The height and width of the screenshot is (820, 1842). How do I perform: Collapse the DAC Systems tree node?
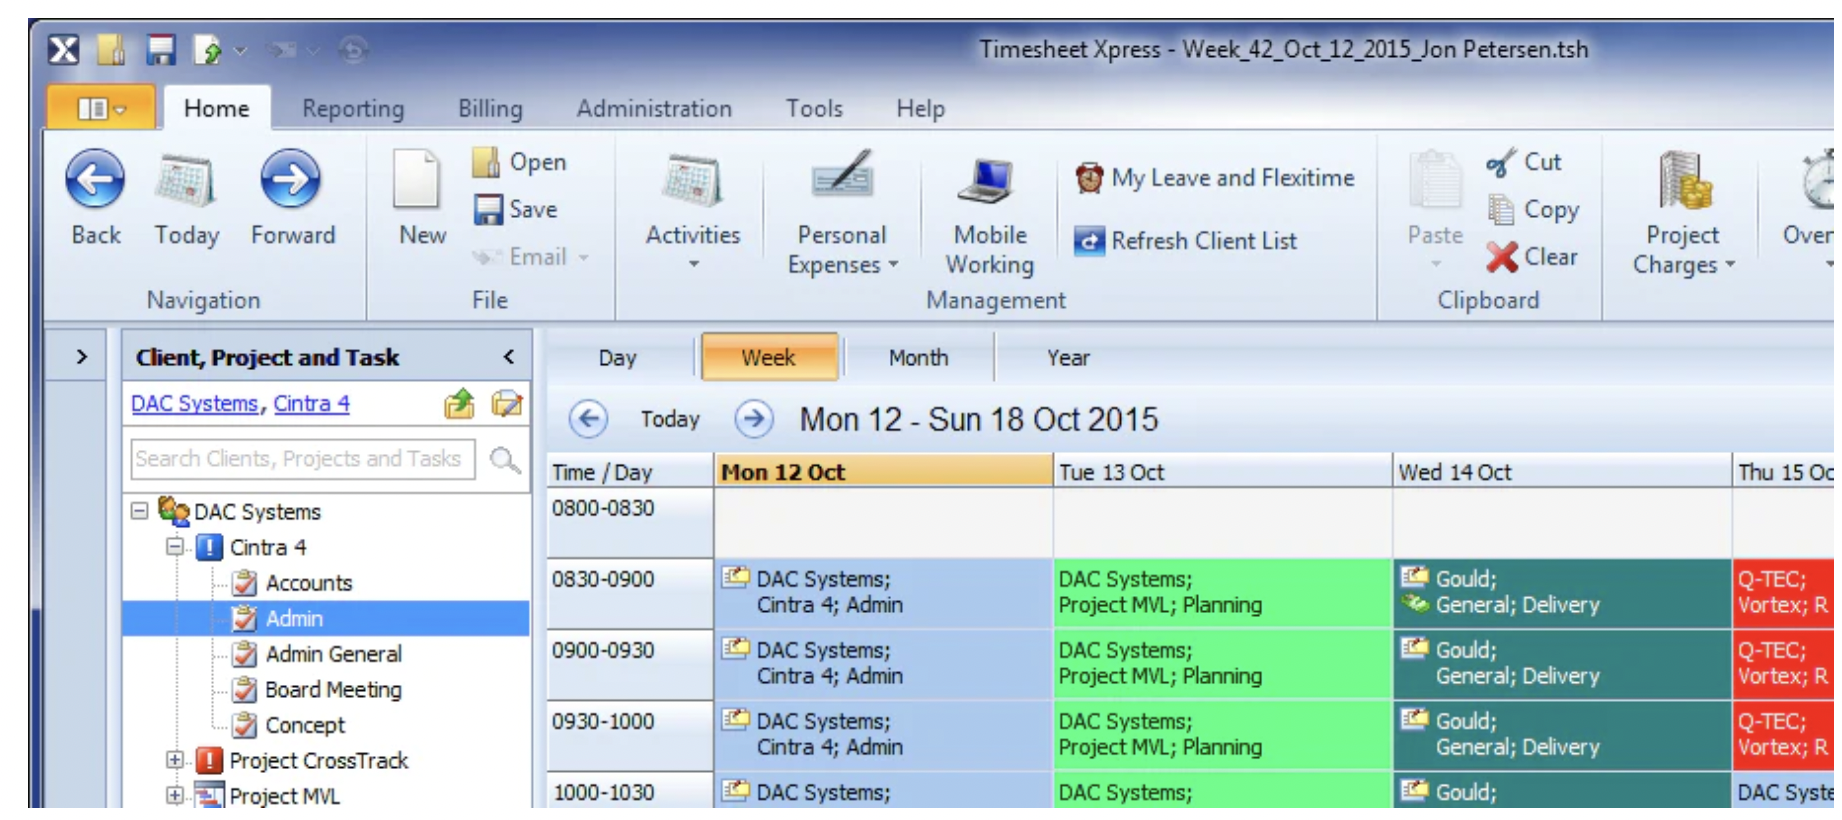tap(140, 511)
